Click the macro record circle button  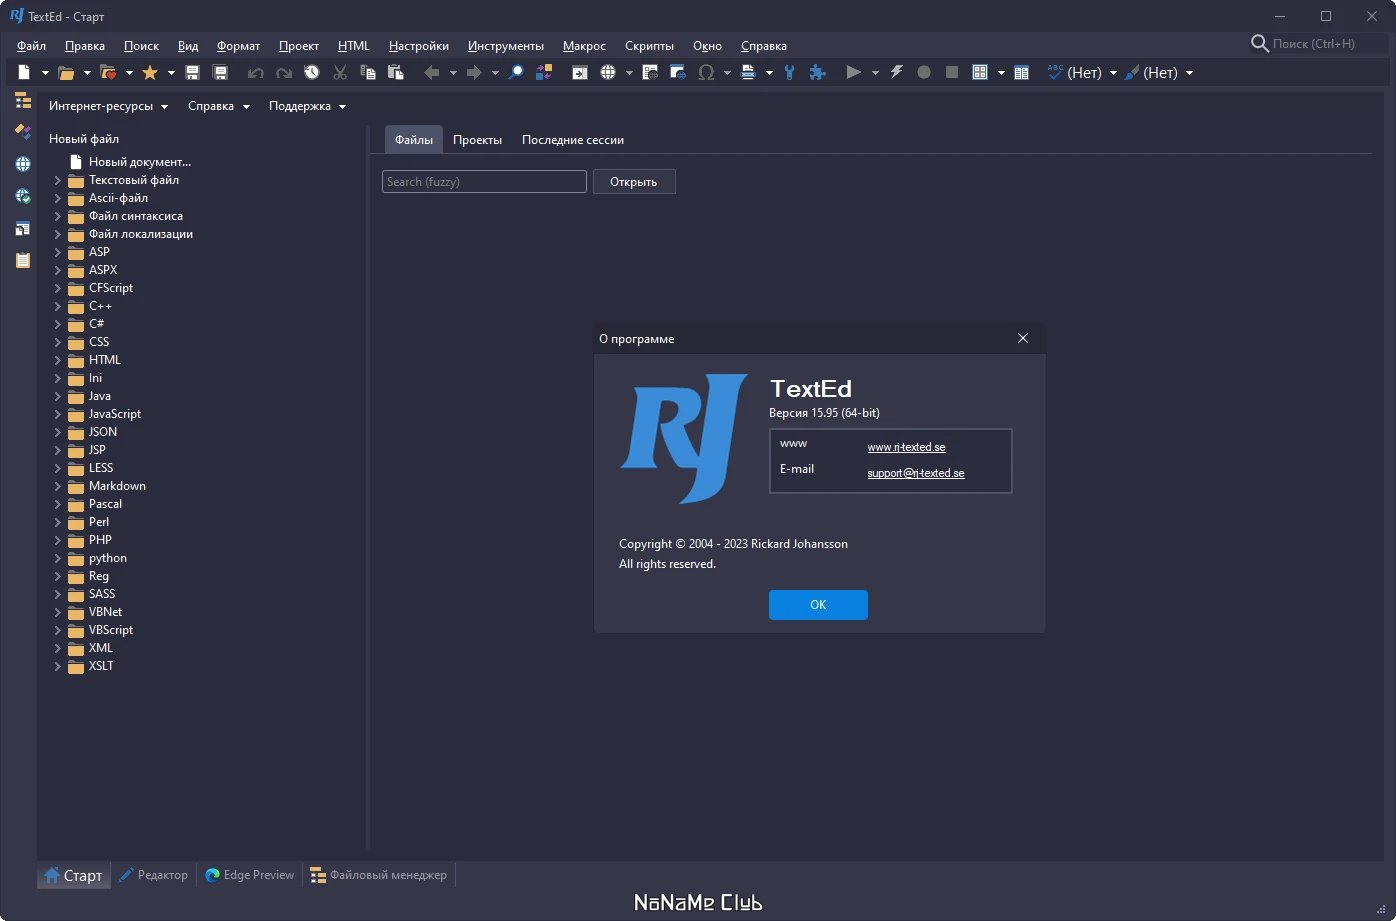(x=924, y=72)
